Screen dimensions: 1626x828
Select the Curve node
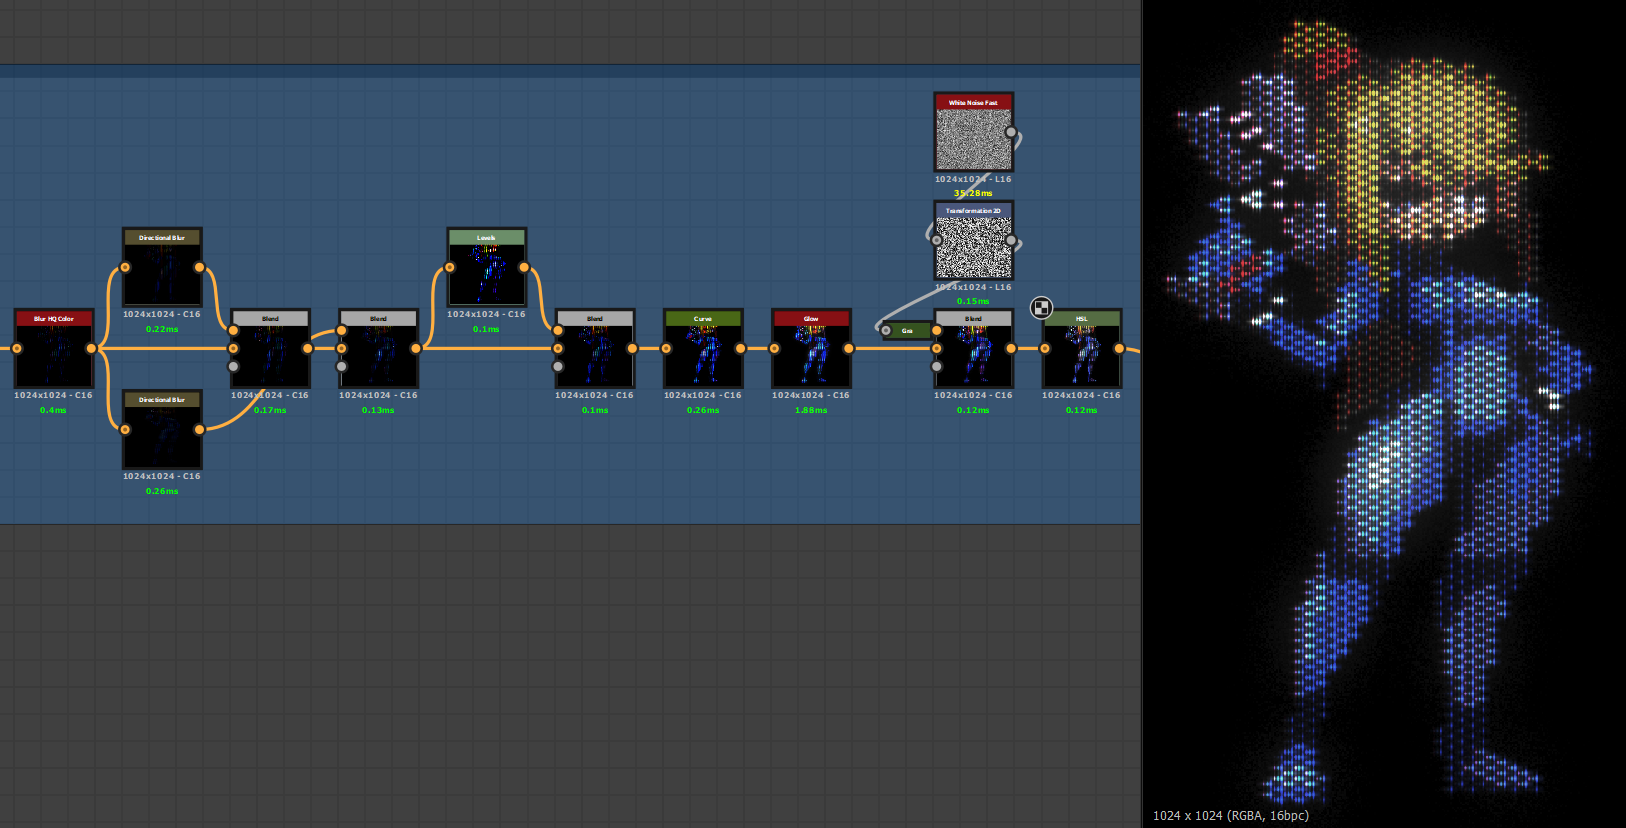pos(703,348)
